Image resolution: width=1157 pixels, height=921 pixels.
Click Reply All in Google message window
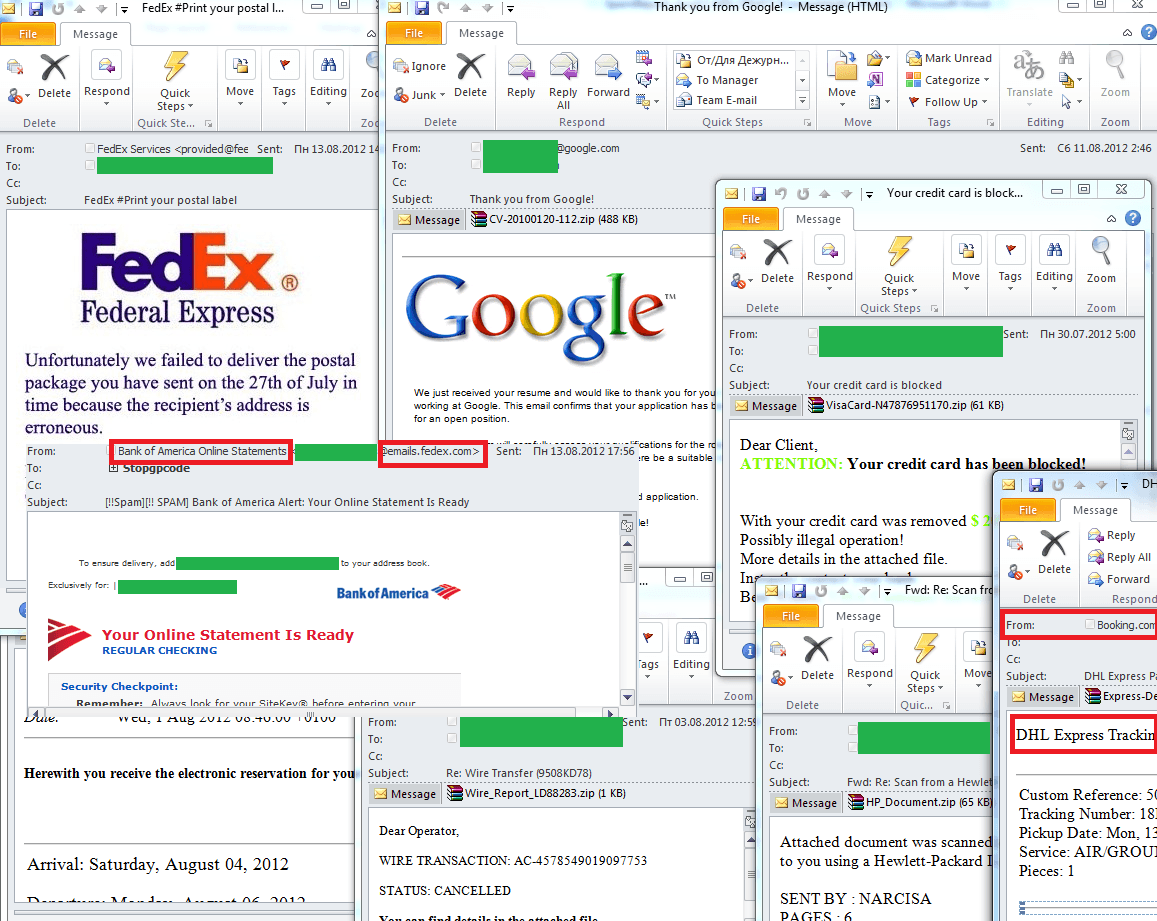tap(563, 81)
